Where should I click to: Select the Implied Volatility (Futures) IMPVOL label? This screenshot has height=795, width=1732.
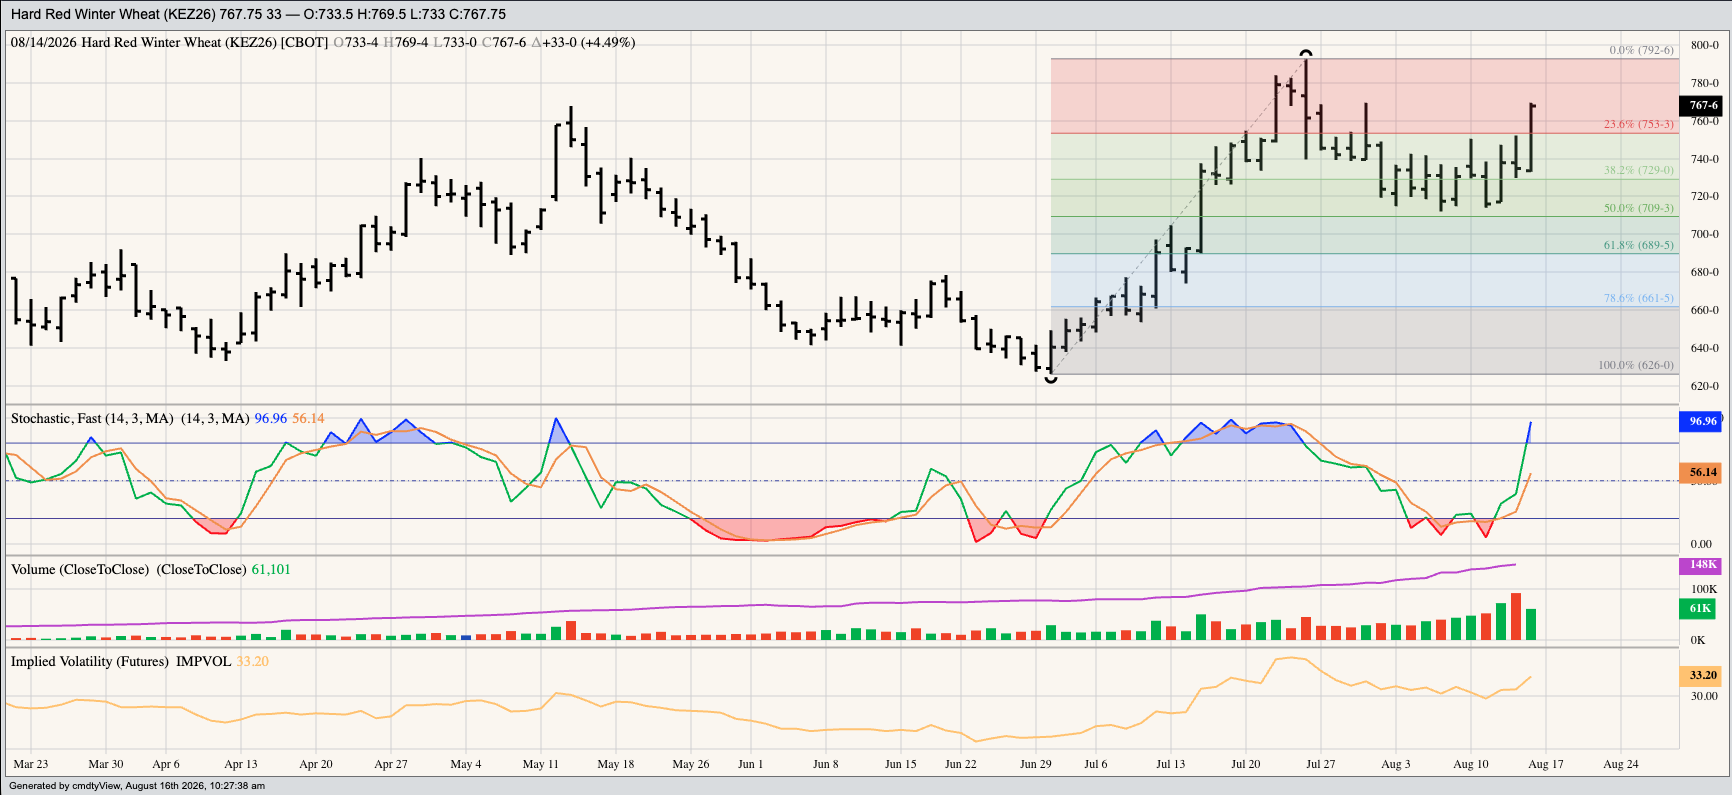121,661
